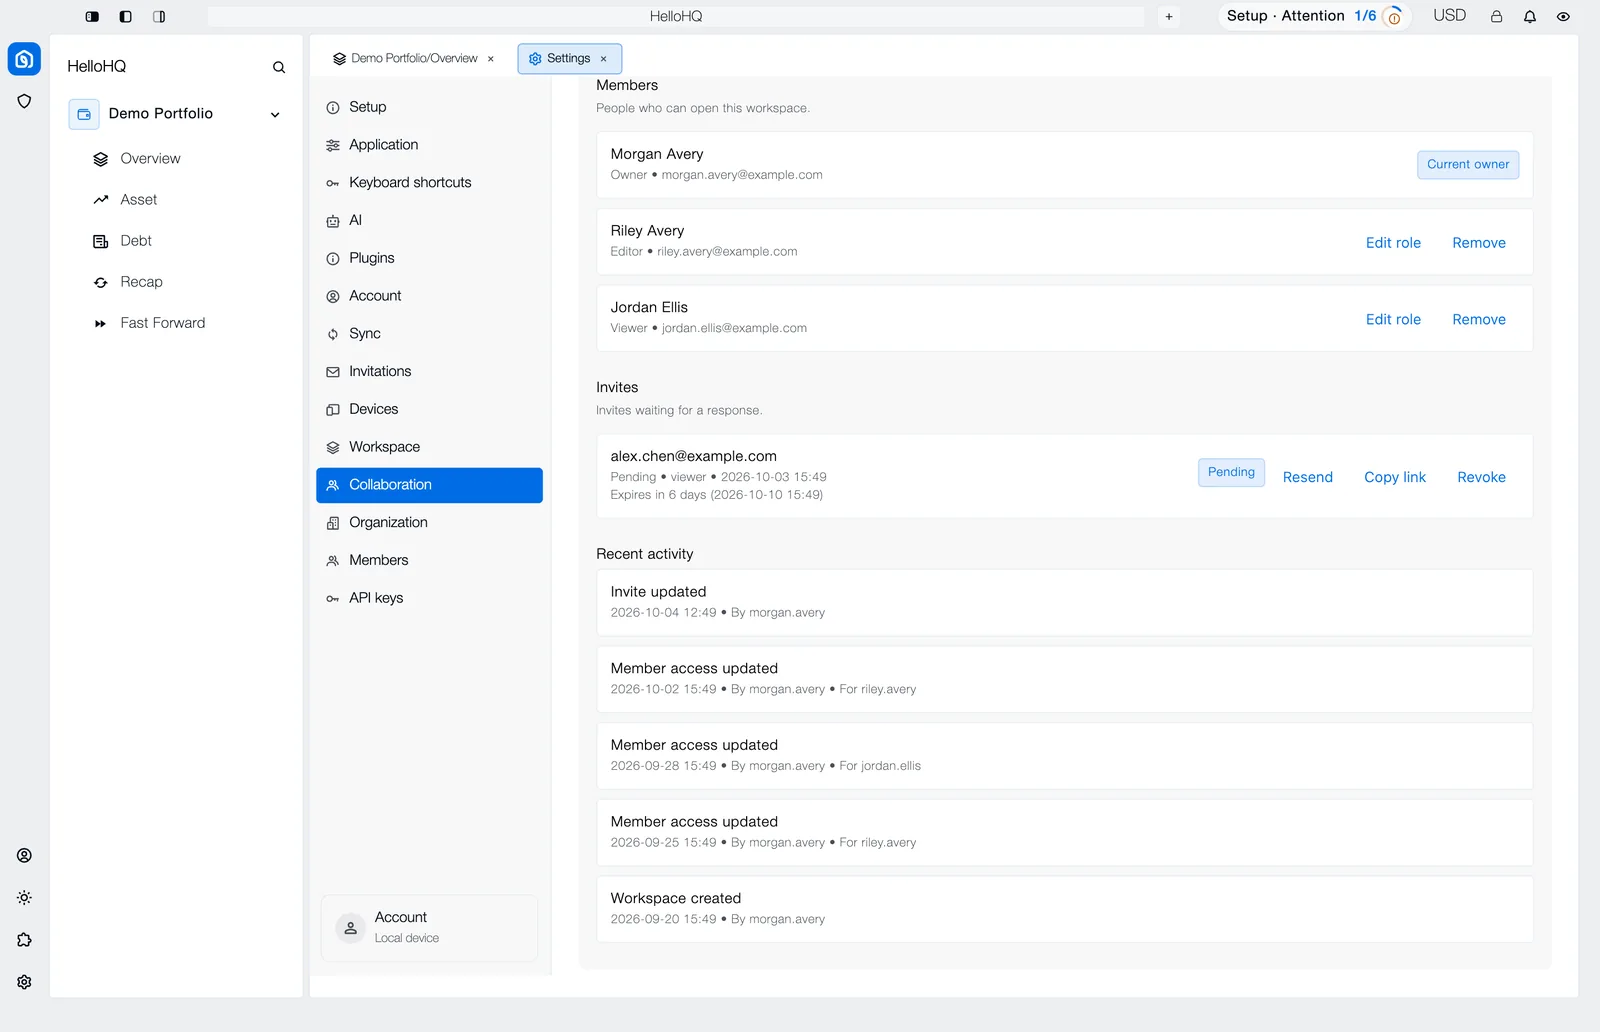Click the Current owner badge

1468,165
